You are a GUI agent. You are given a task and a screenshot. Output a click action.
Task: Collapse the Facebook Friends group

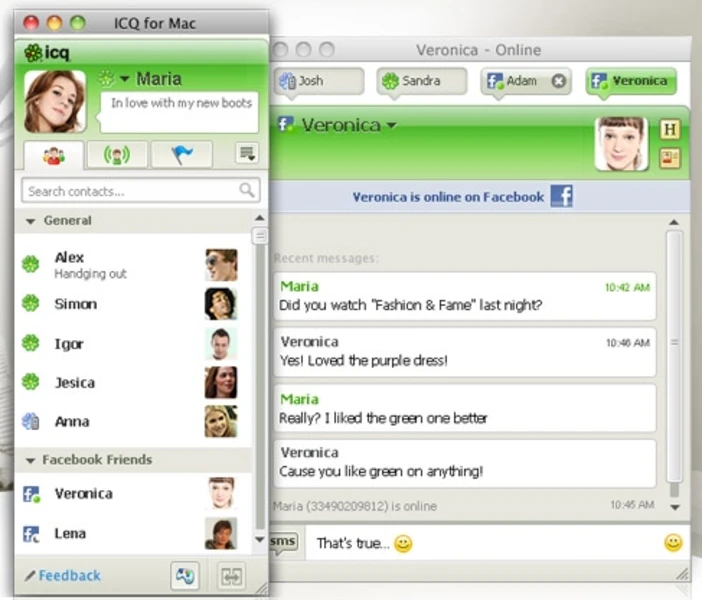[31, 460]
